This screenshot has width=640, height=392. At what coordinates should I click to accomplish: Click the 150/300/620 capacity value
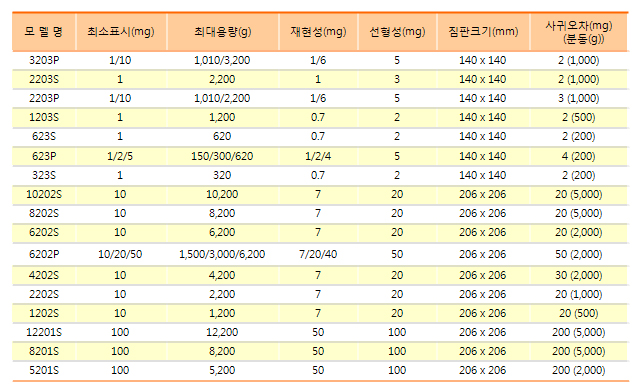222,156
